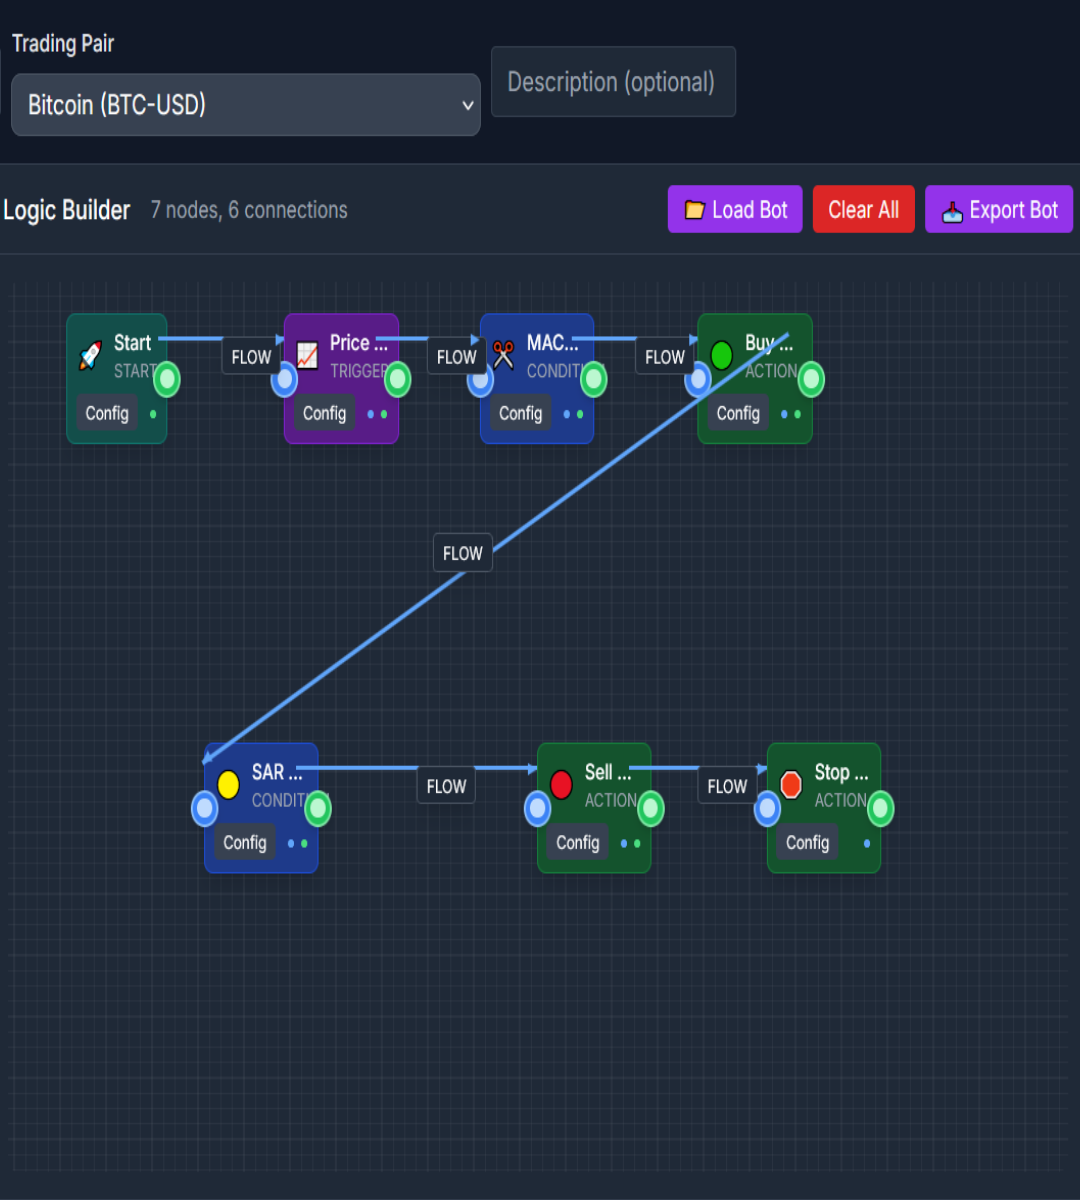
Task: Click the red circle icon on Sell node
Action: click(x=561, y=785)
